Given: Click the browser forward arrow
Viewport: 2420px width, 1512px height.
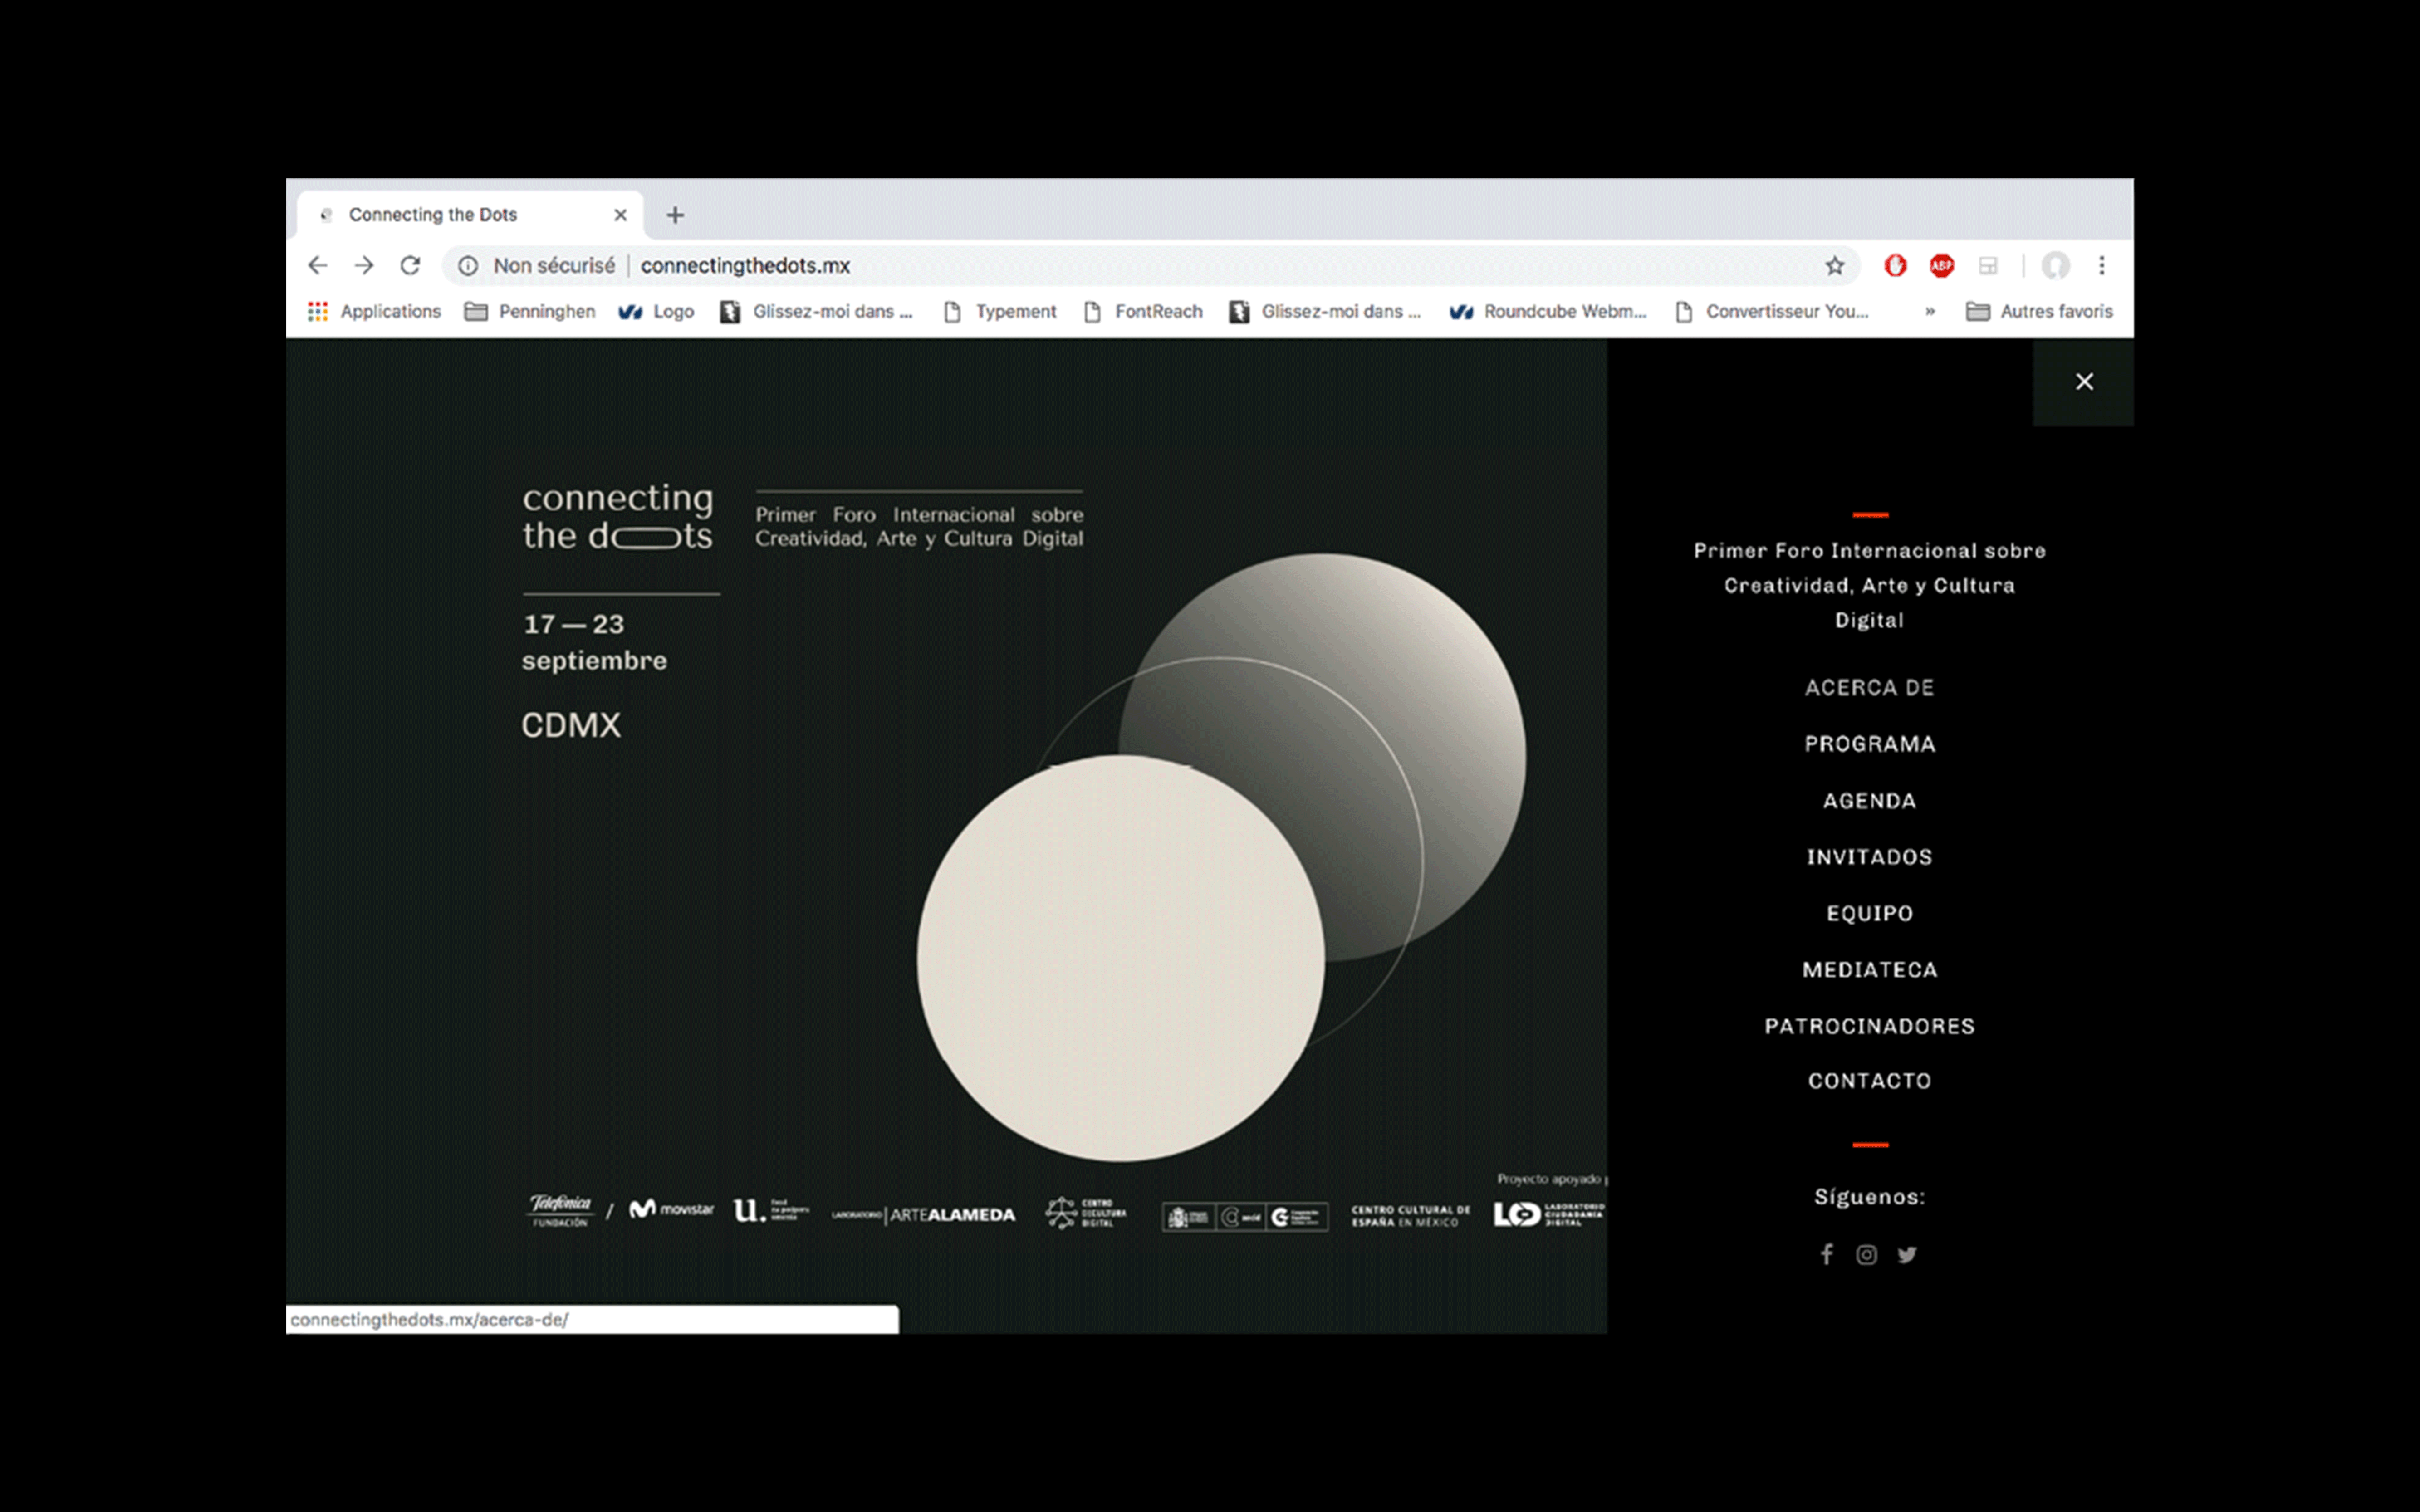Looking at the screenshot, I should tap(364, 265).
